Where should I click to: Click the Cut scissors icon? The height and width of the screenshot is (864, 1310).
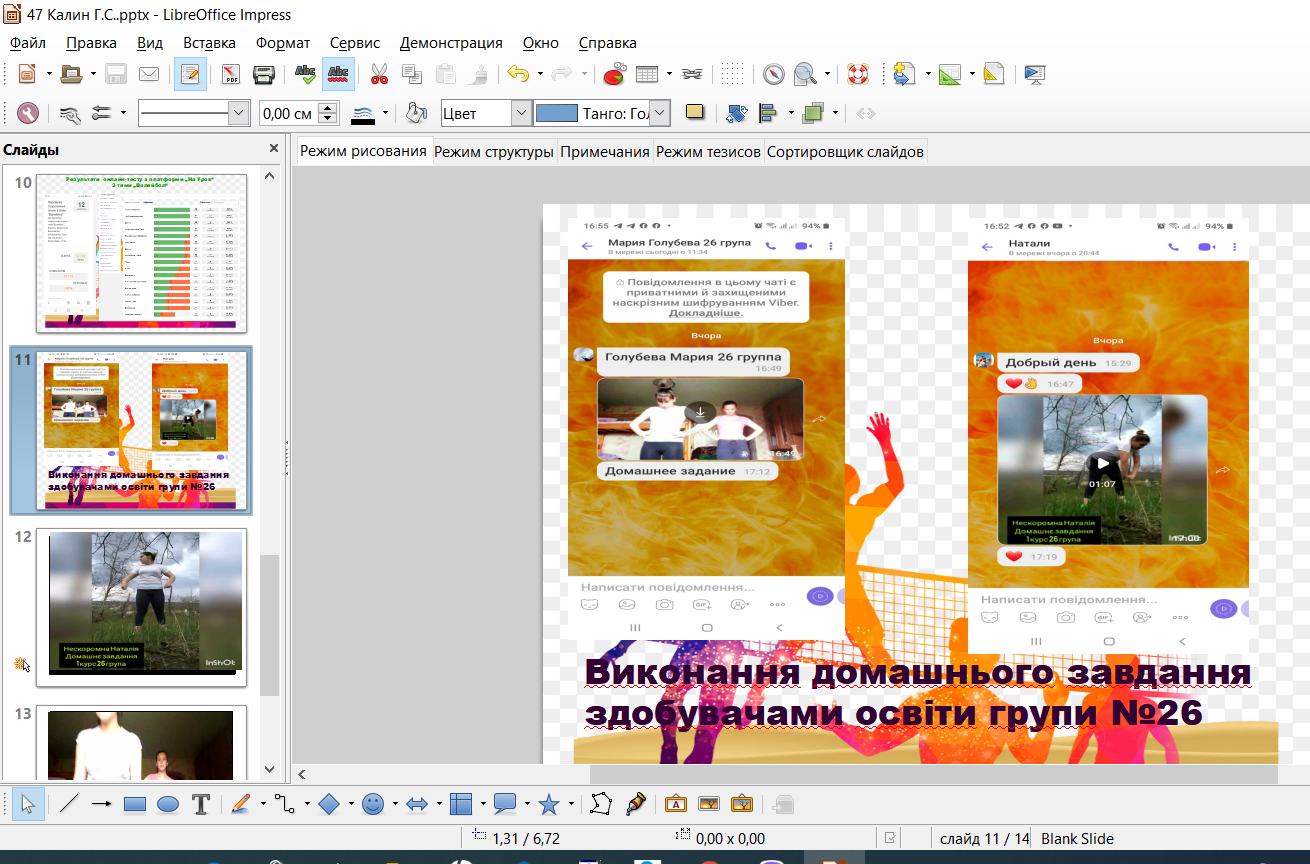point(379,74)
